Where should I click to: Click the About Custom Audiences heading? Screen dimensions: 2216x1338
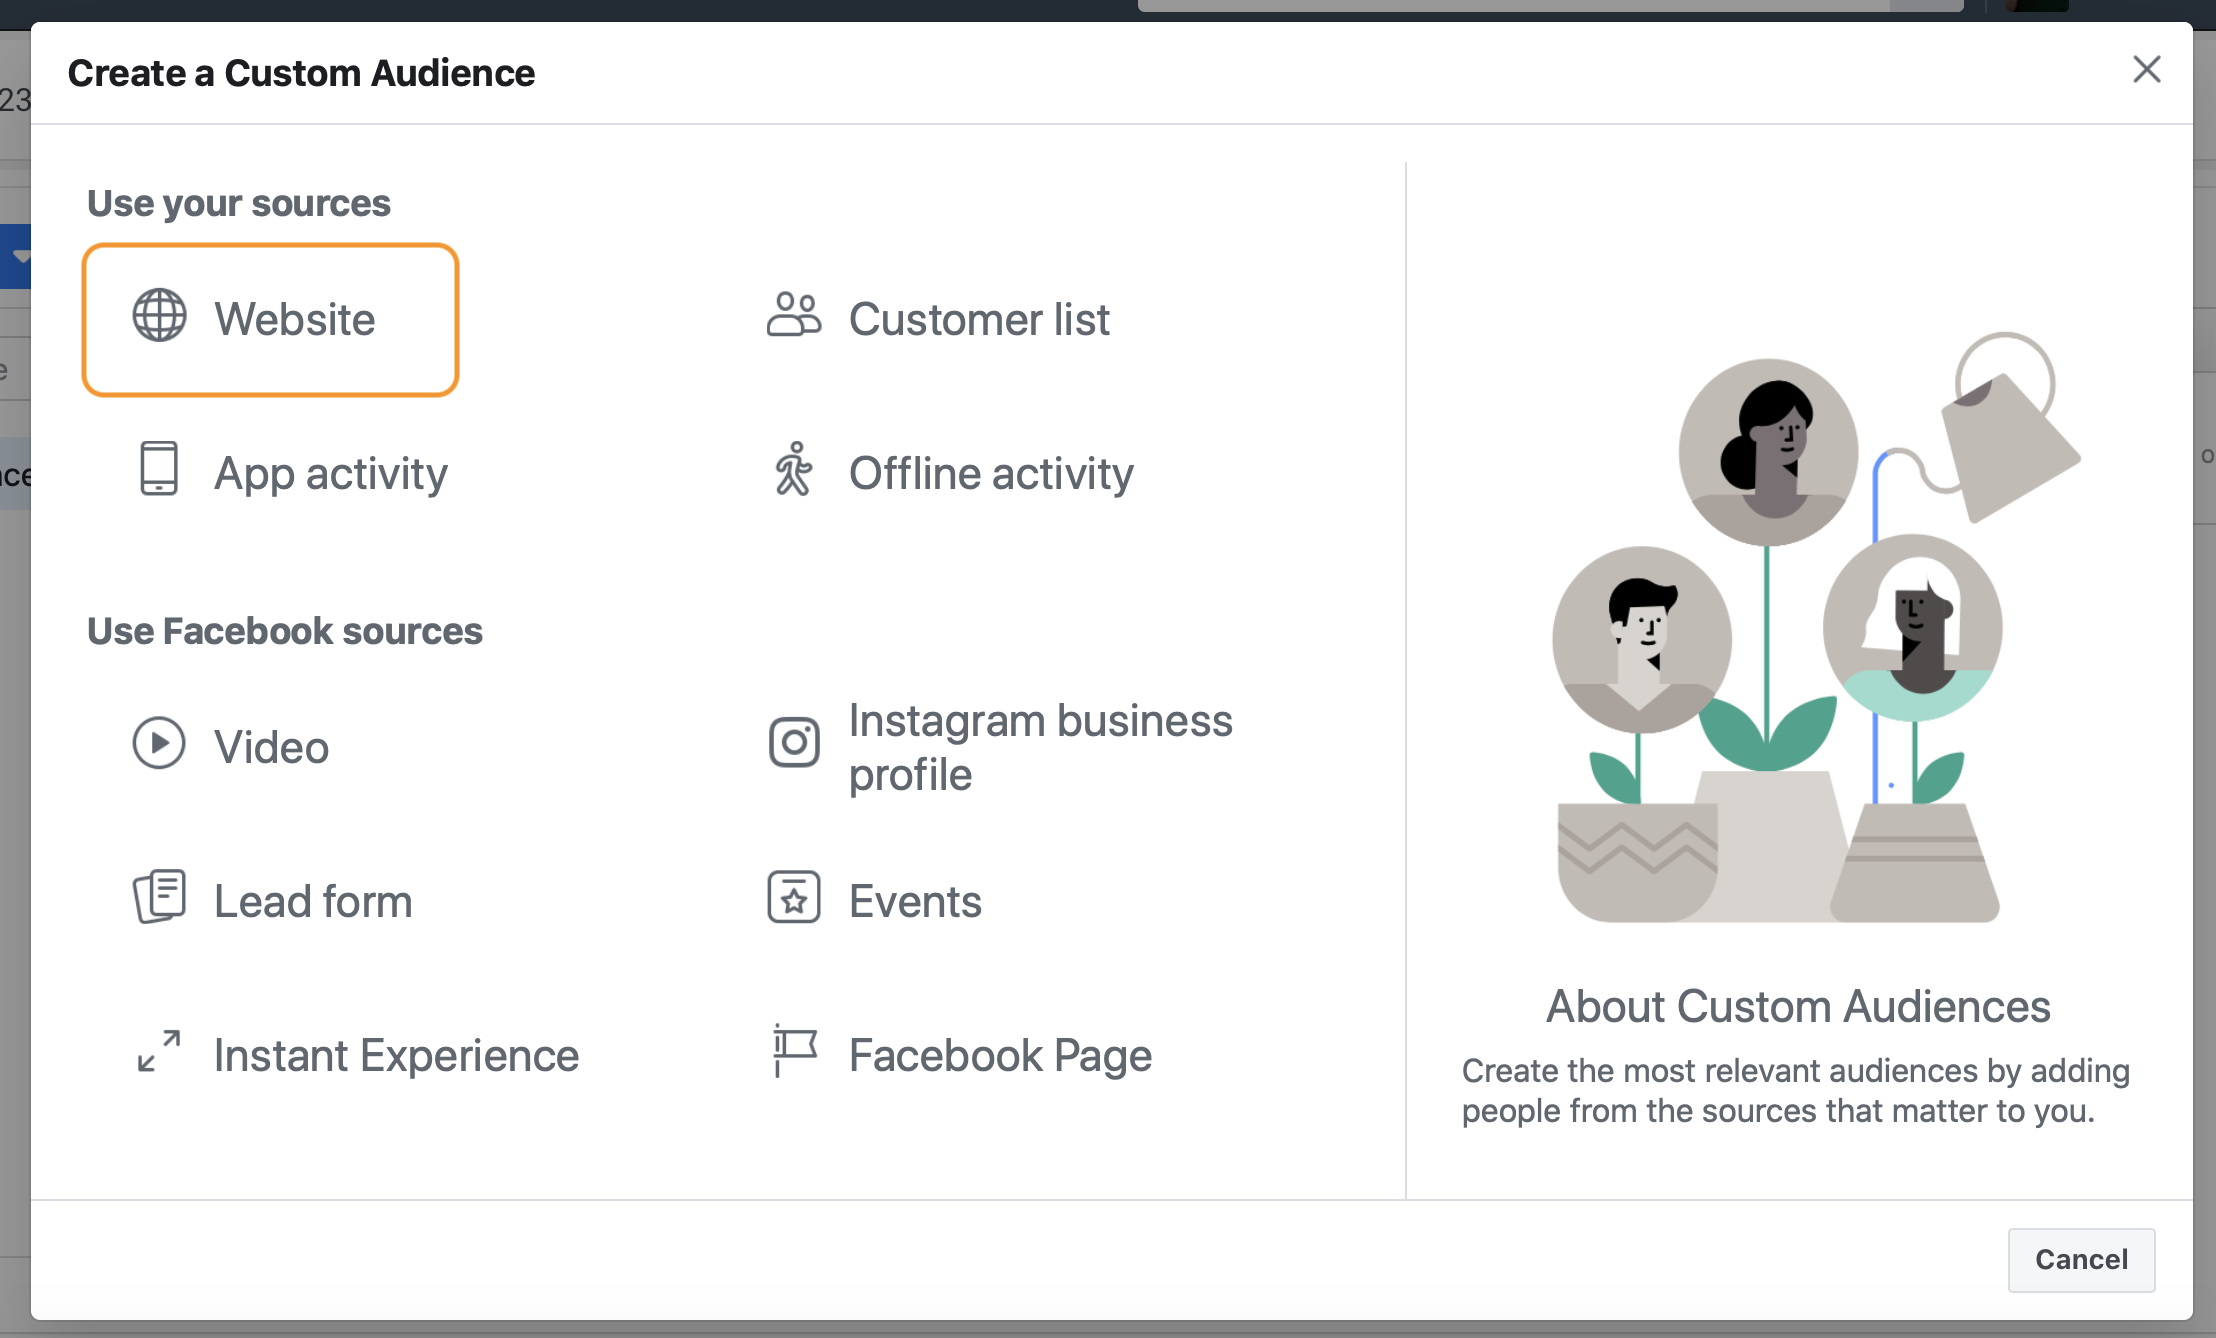1798,1006
